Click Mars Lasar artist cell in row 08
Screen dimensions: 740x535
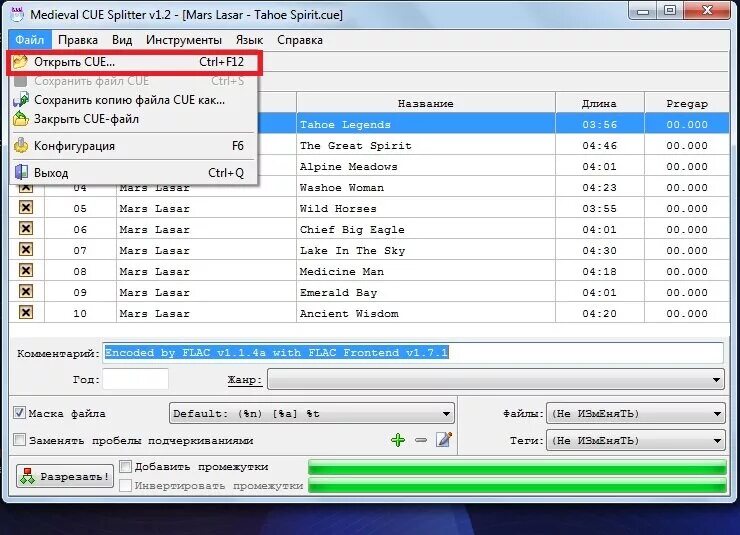point(206,271)
